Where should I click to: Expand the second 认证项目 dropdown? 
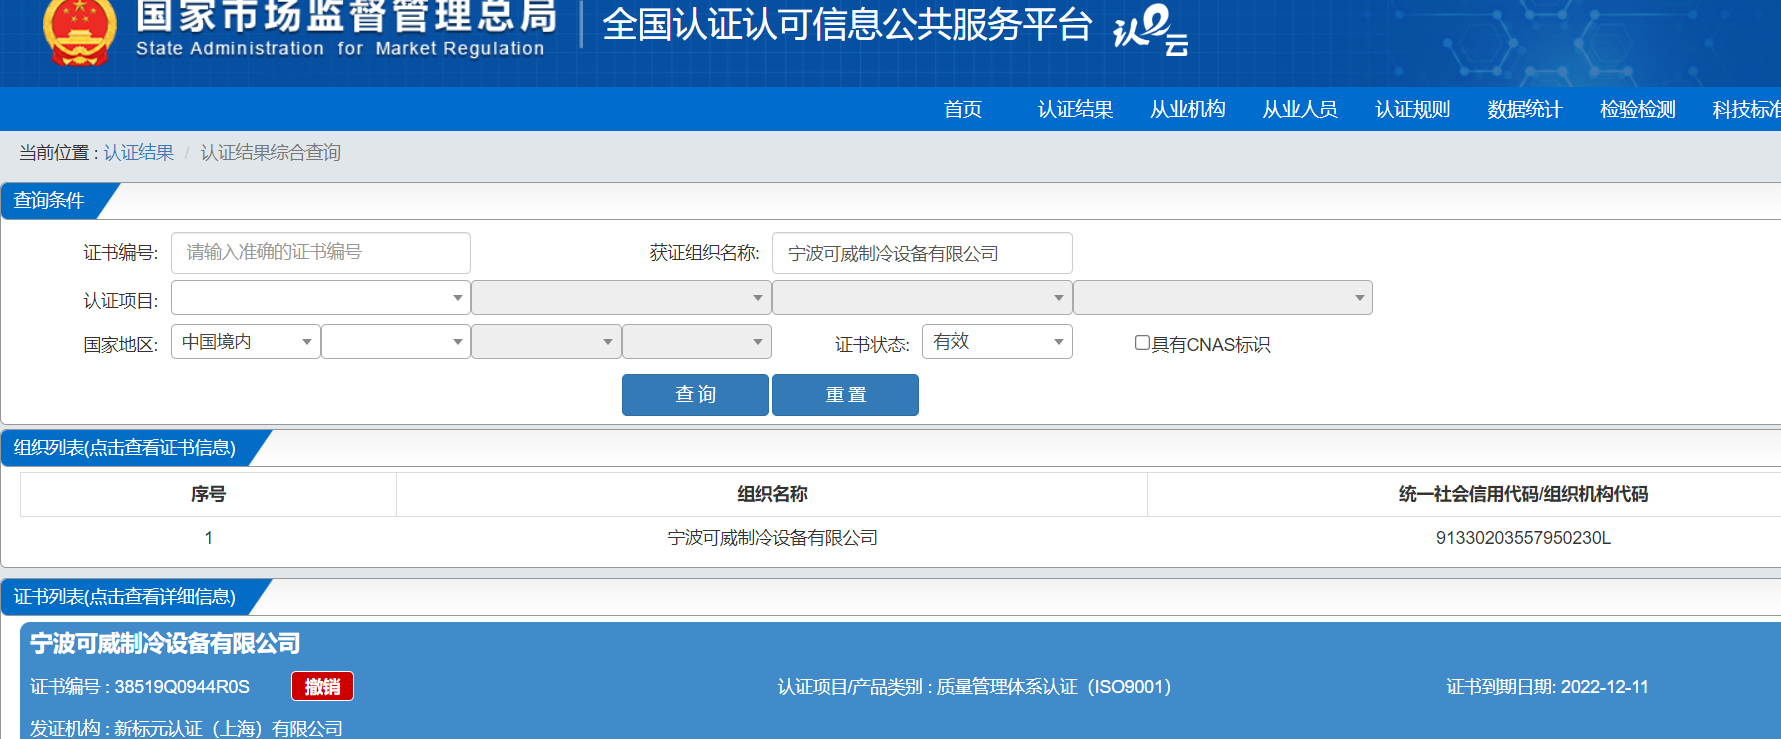click(x=621, y=298)
